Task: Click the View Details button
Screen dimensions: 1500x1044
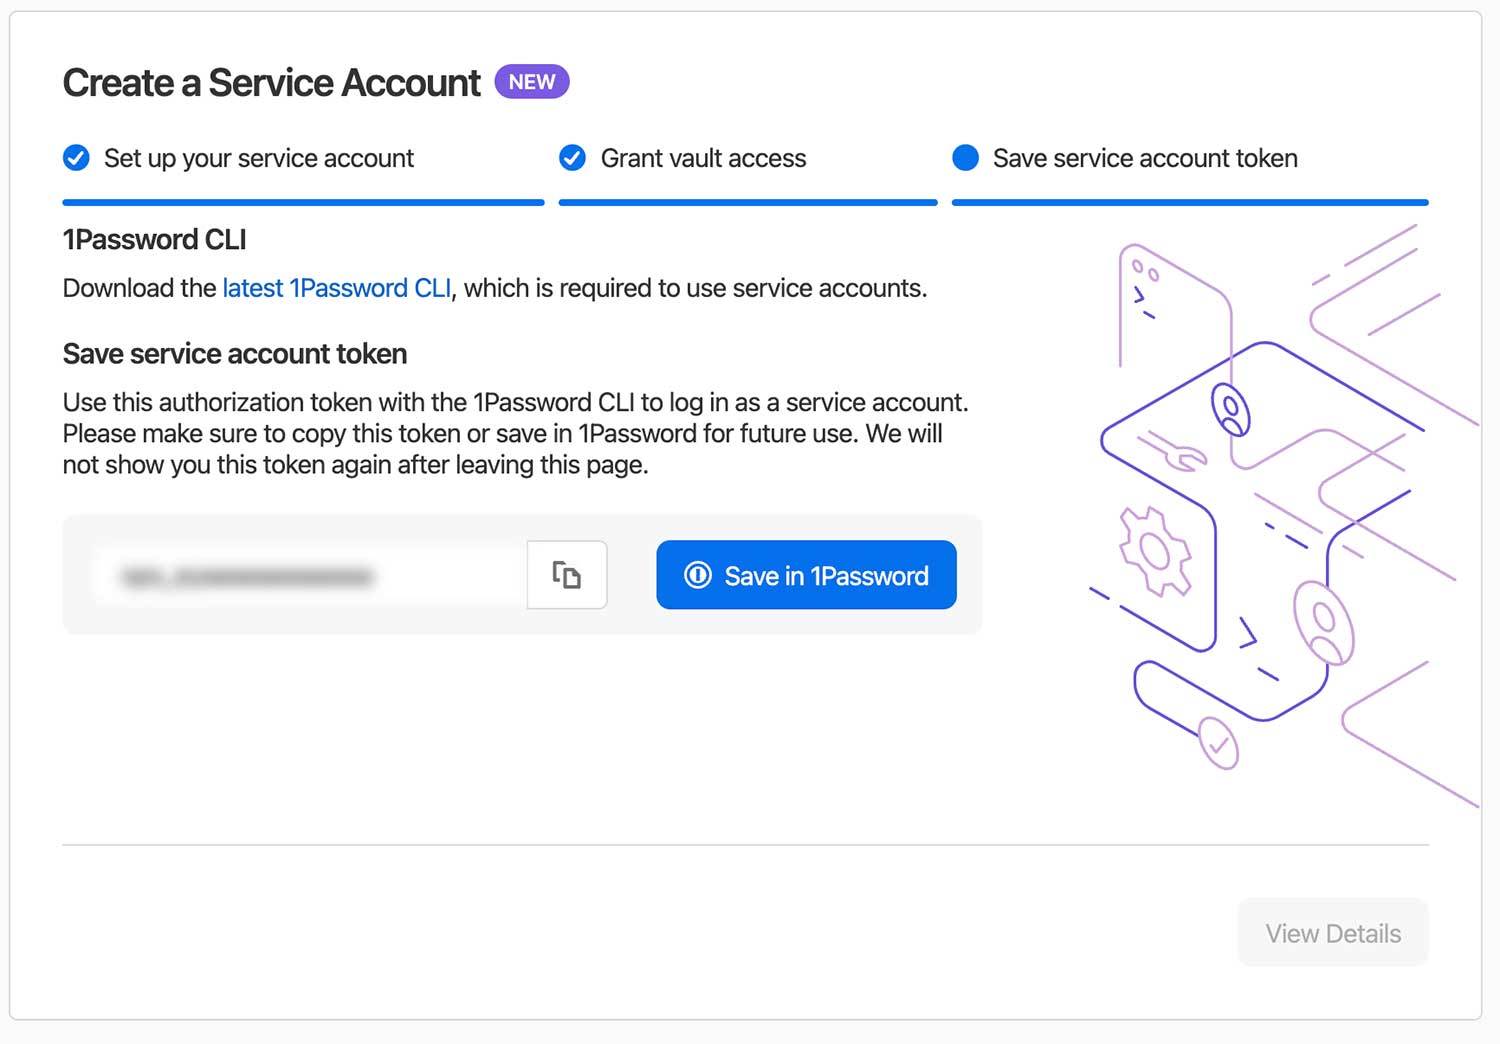Action: (1333, 933)
